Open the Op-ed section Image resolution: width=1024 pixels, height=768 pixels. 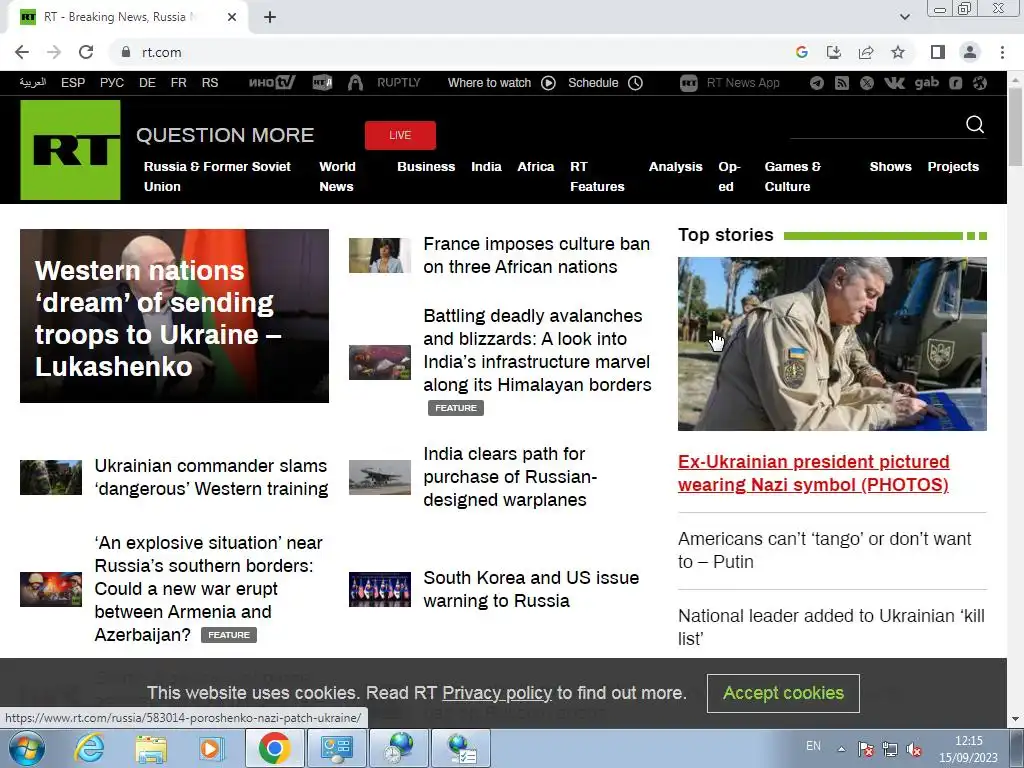(729, 176)
